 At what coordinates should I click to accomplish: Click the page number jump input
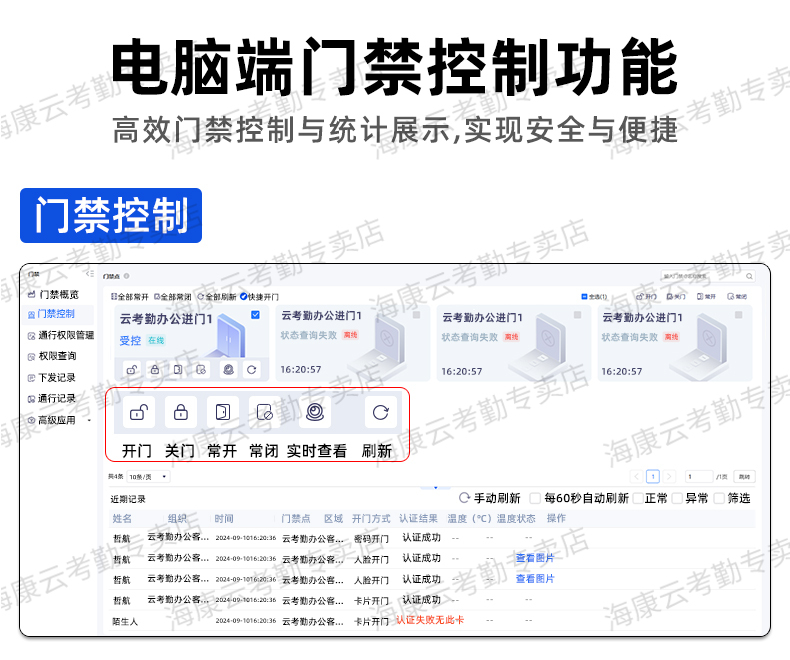tap(698, 477)
